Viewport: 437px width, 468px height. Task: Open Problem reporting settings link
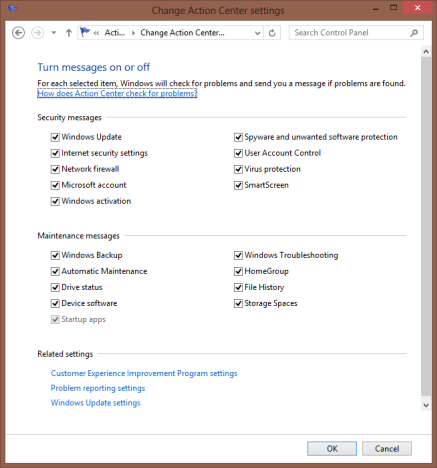pos(98,388)
